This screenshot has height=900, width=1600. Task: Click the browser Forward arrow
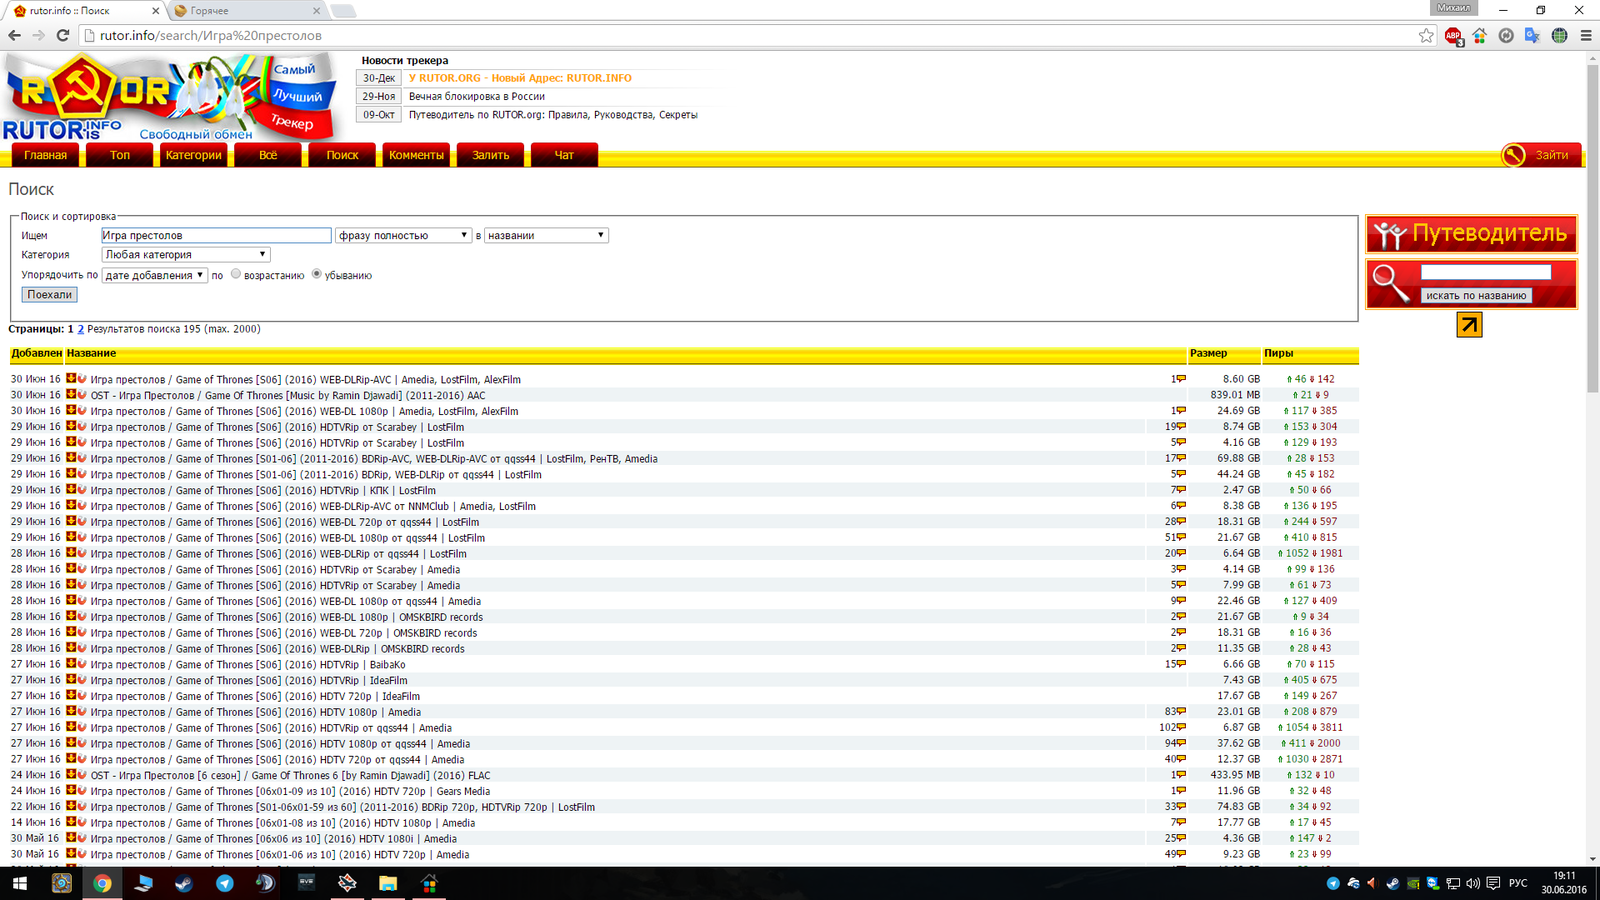tap(38, 35)
